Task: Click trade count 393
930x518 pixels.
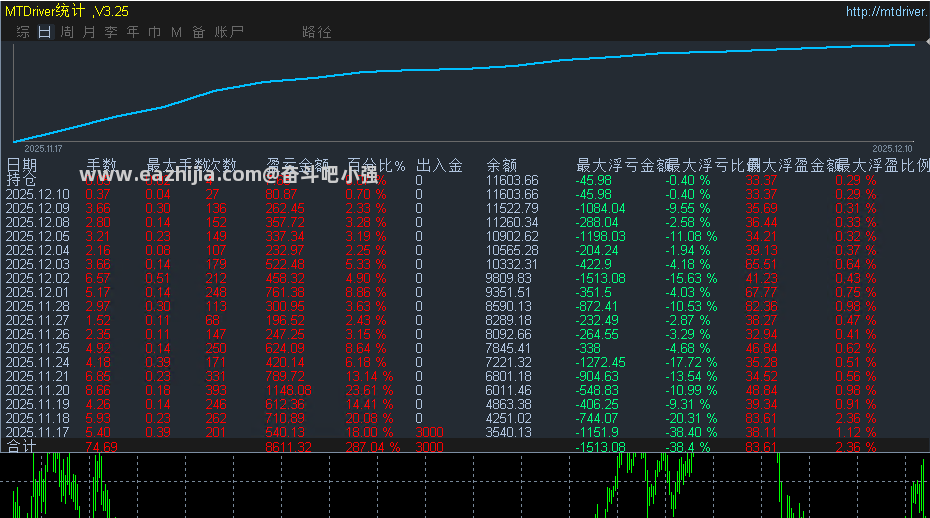Action: [216, 390]
